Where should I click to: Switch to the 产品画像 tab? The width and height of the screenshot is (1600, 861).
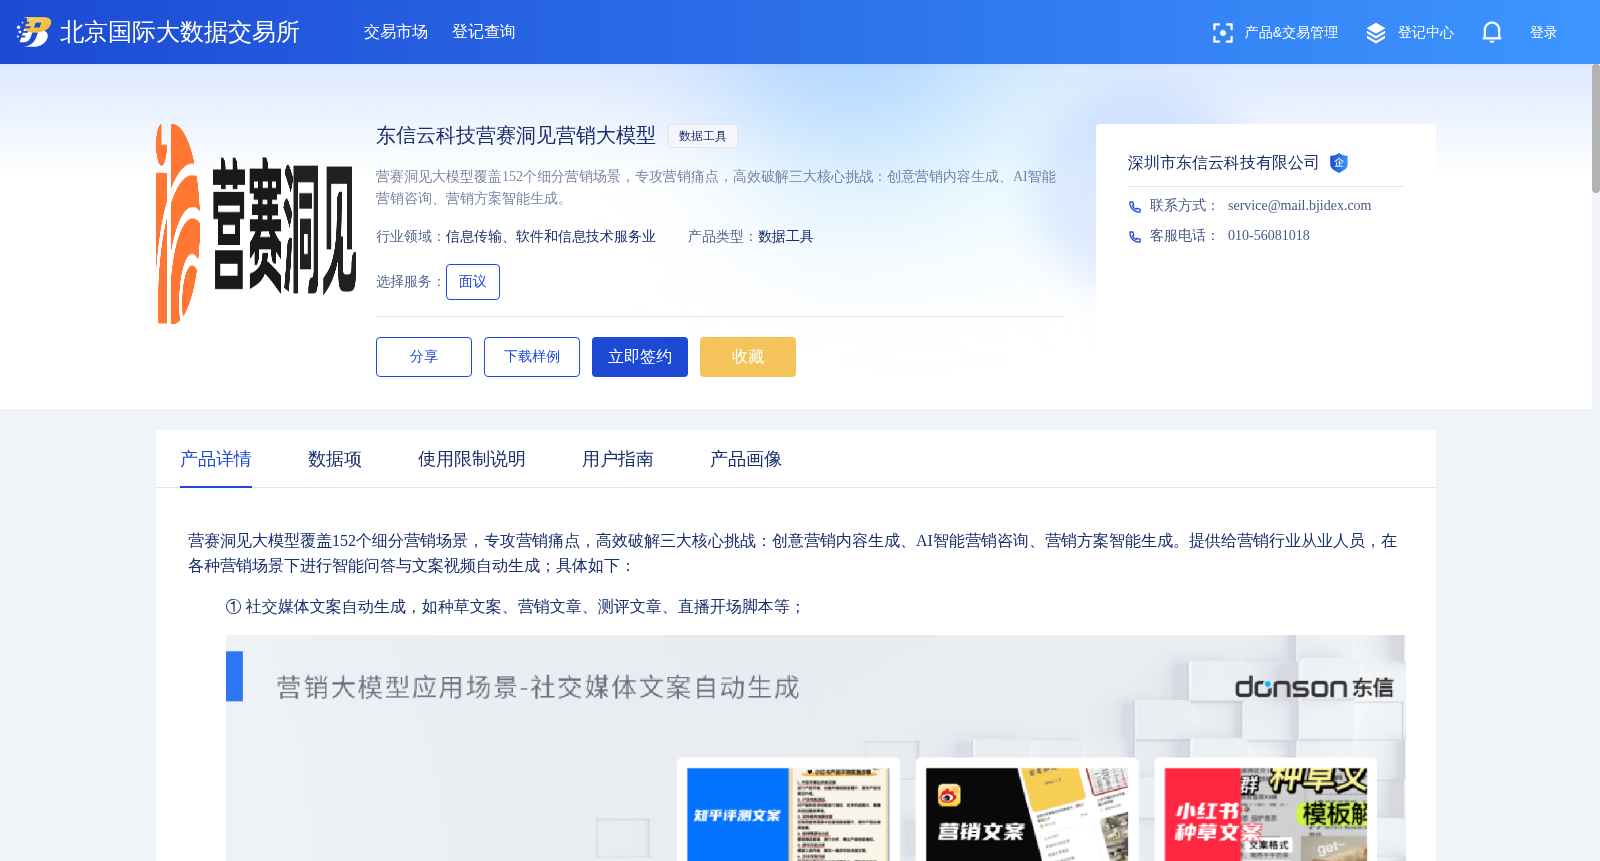(x=746, y=459)
